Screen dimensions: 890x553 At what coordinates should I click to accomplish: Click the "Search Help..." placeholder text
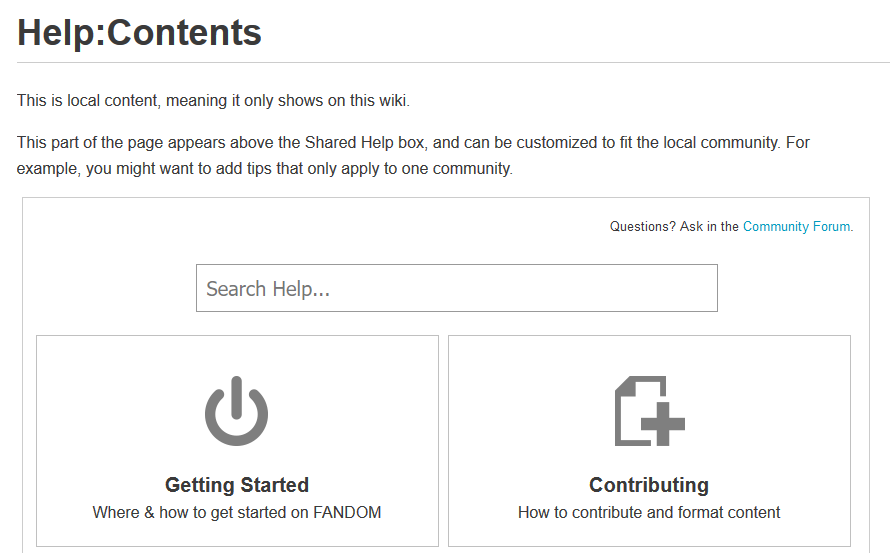coord(268,289)
